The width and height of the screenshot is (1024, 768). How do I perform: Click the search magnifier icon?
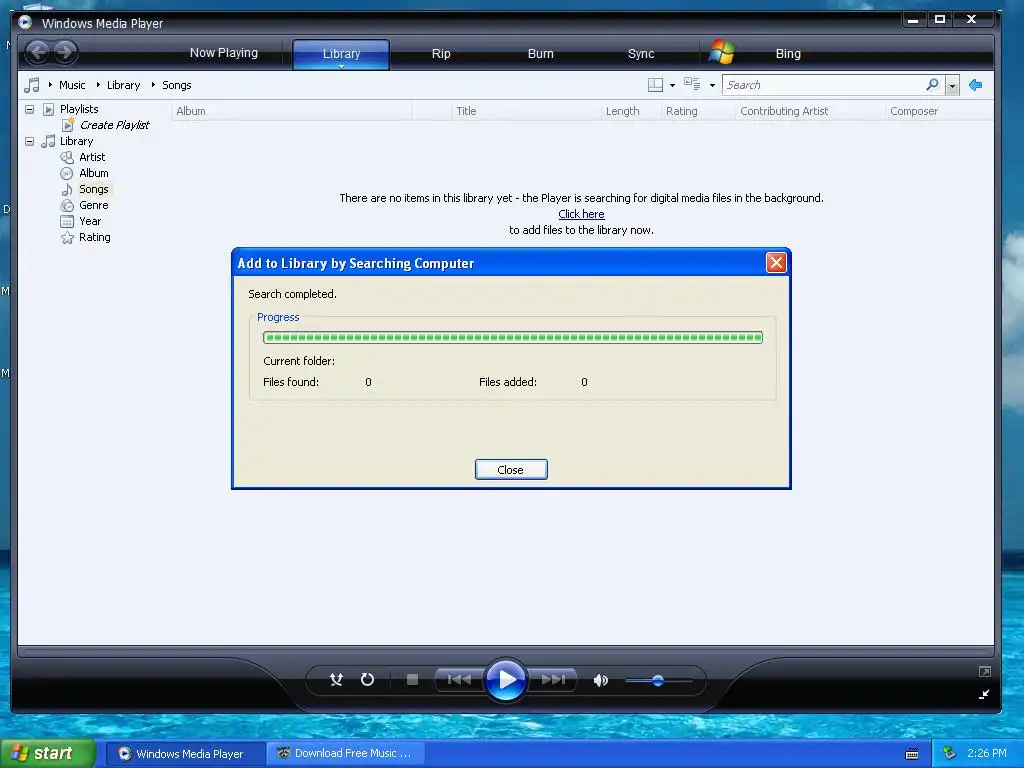(x=933, y=85)
